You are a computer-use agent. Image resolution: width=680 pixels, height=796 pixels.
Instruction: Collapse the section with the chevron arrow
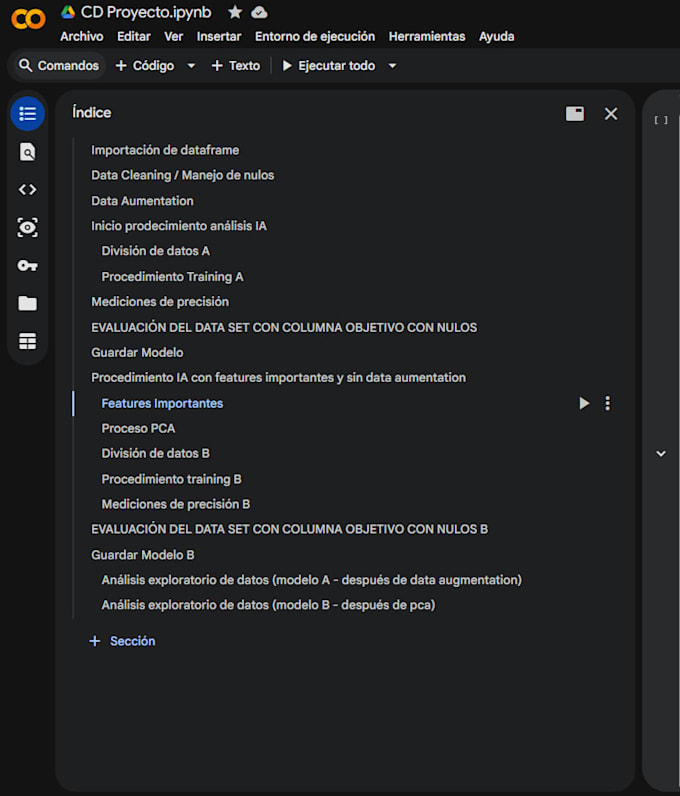tap(661, 453)
